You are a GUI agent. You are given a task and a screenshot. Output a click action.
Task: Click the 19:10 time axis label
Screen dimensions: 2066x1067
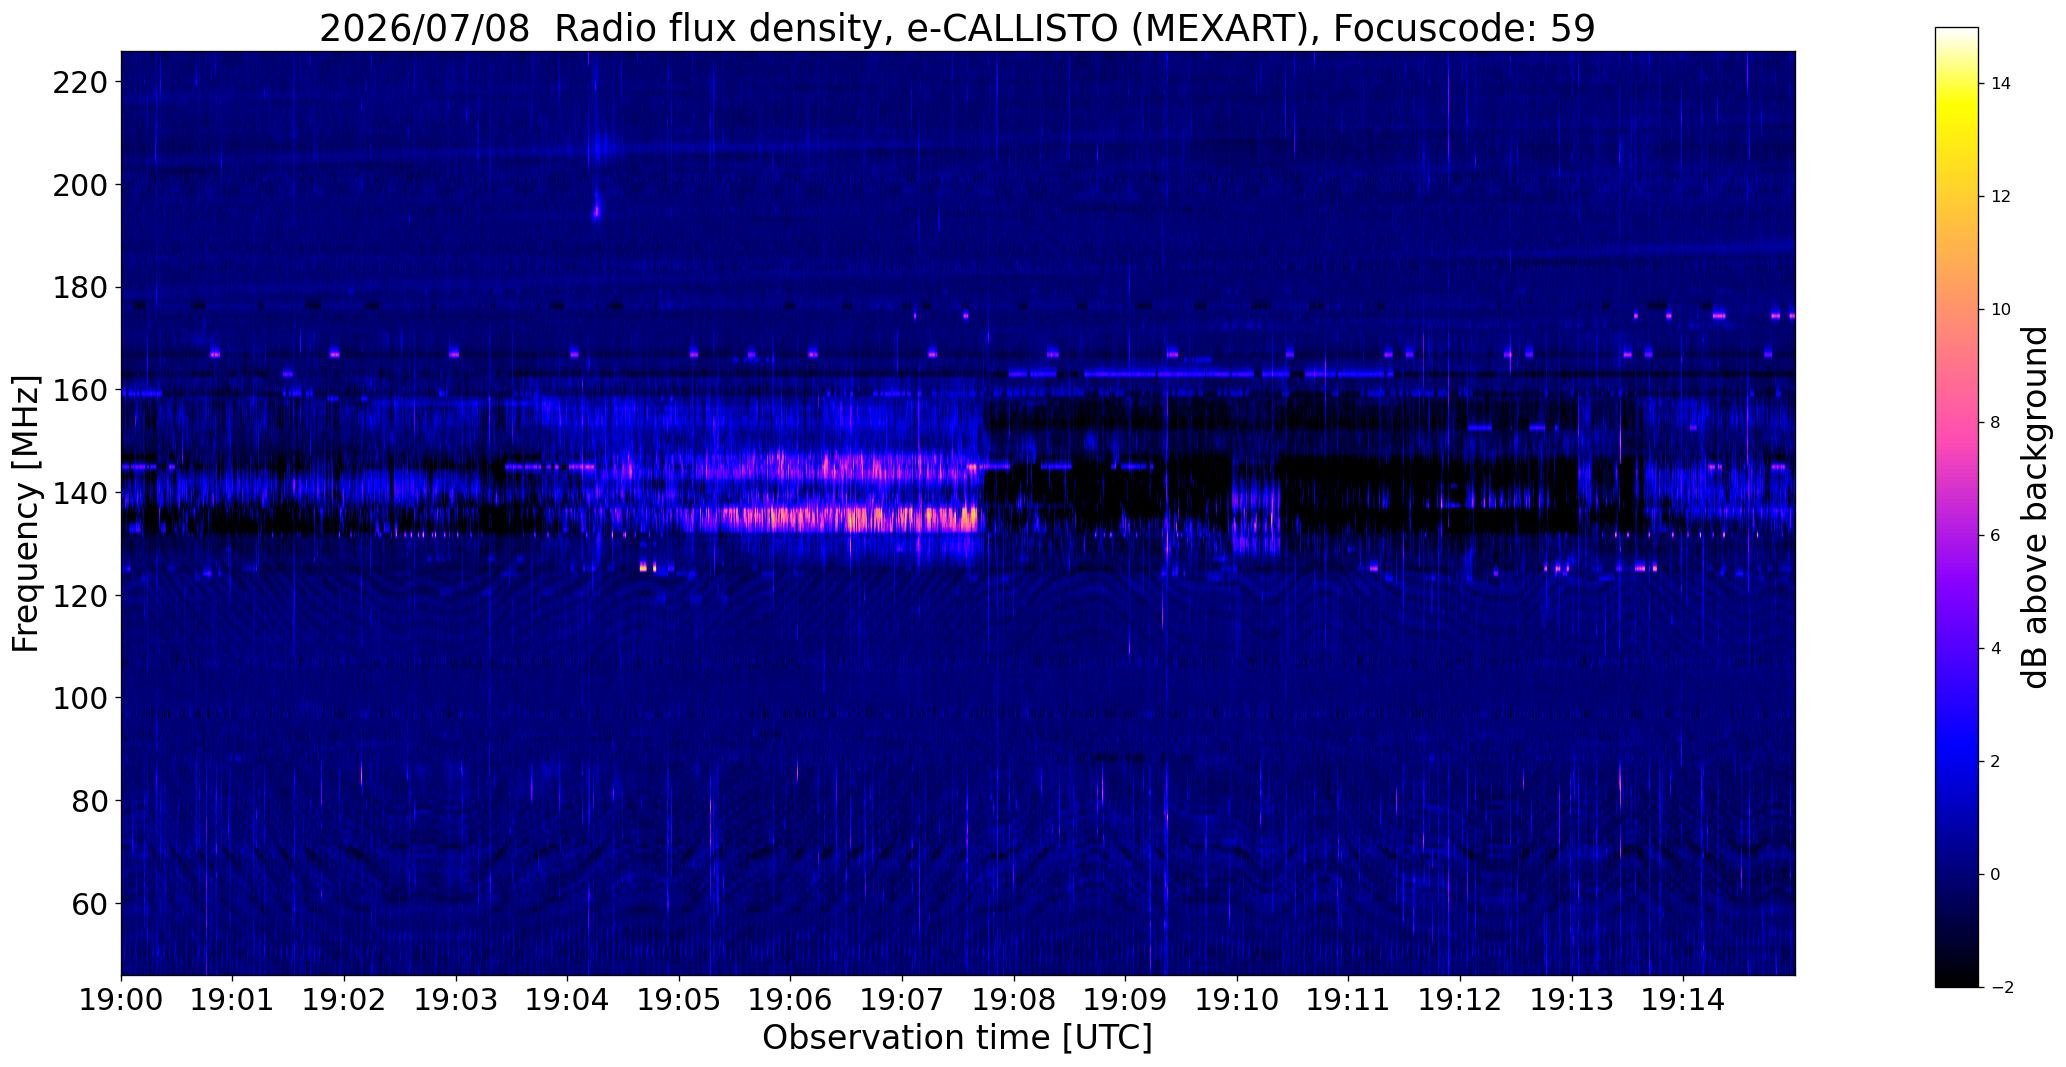(x=1237, y=1000)
